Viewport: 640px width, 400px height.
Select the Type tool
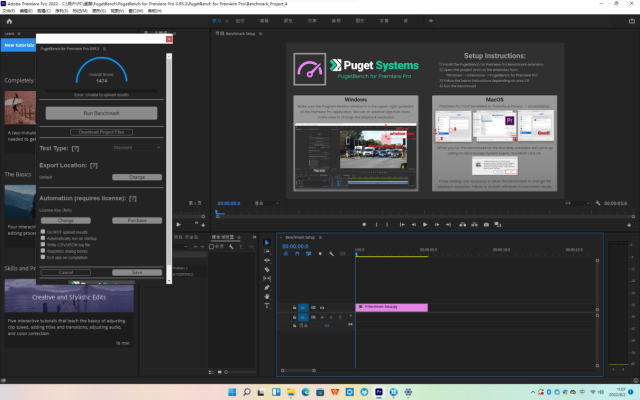(x=267, y=305)
